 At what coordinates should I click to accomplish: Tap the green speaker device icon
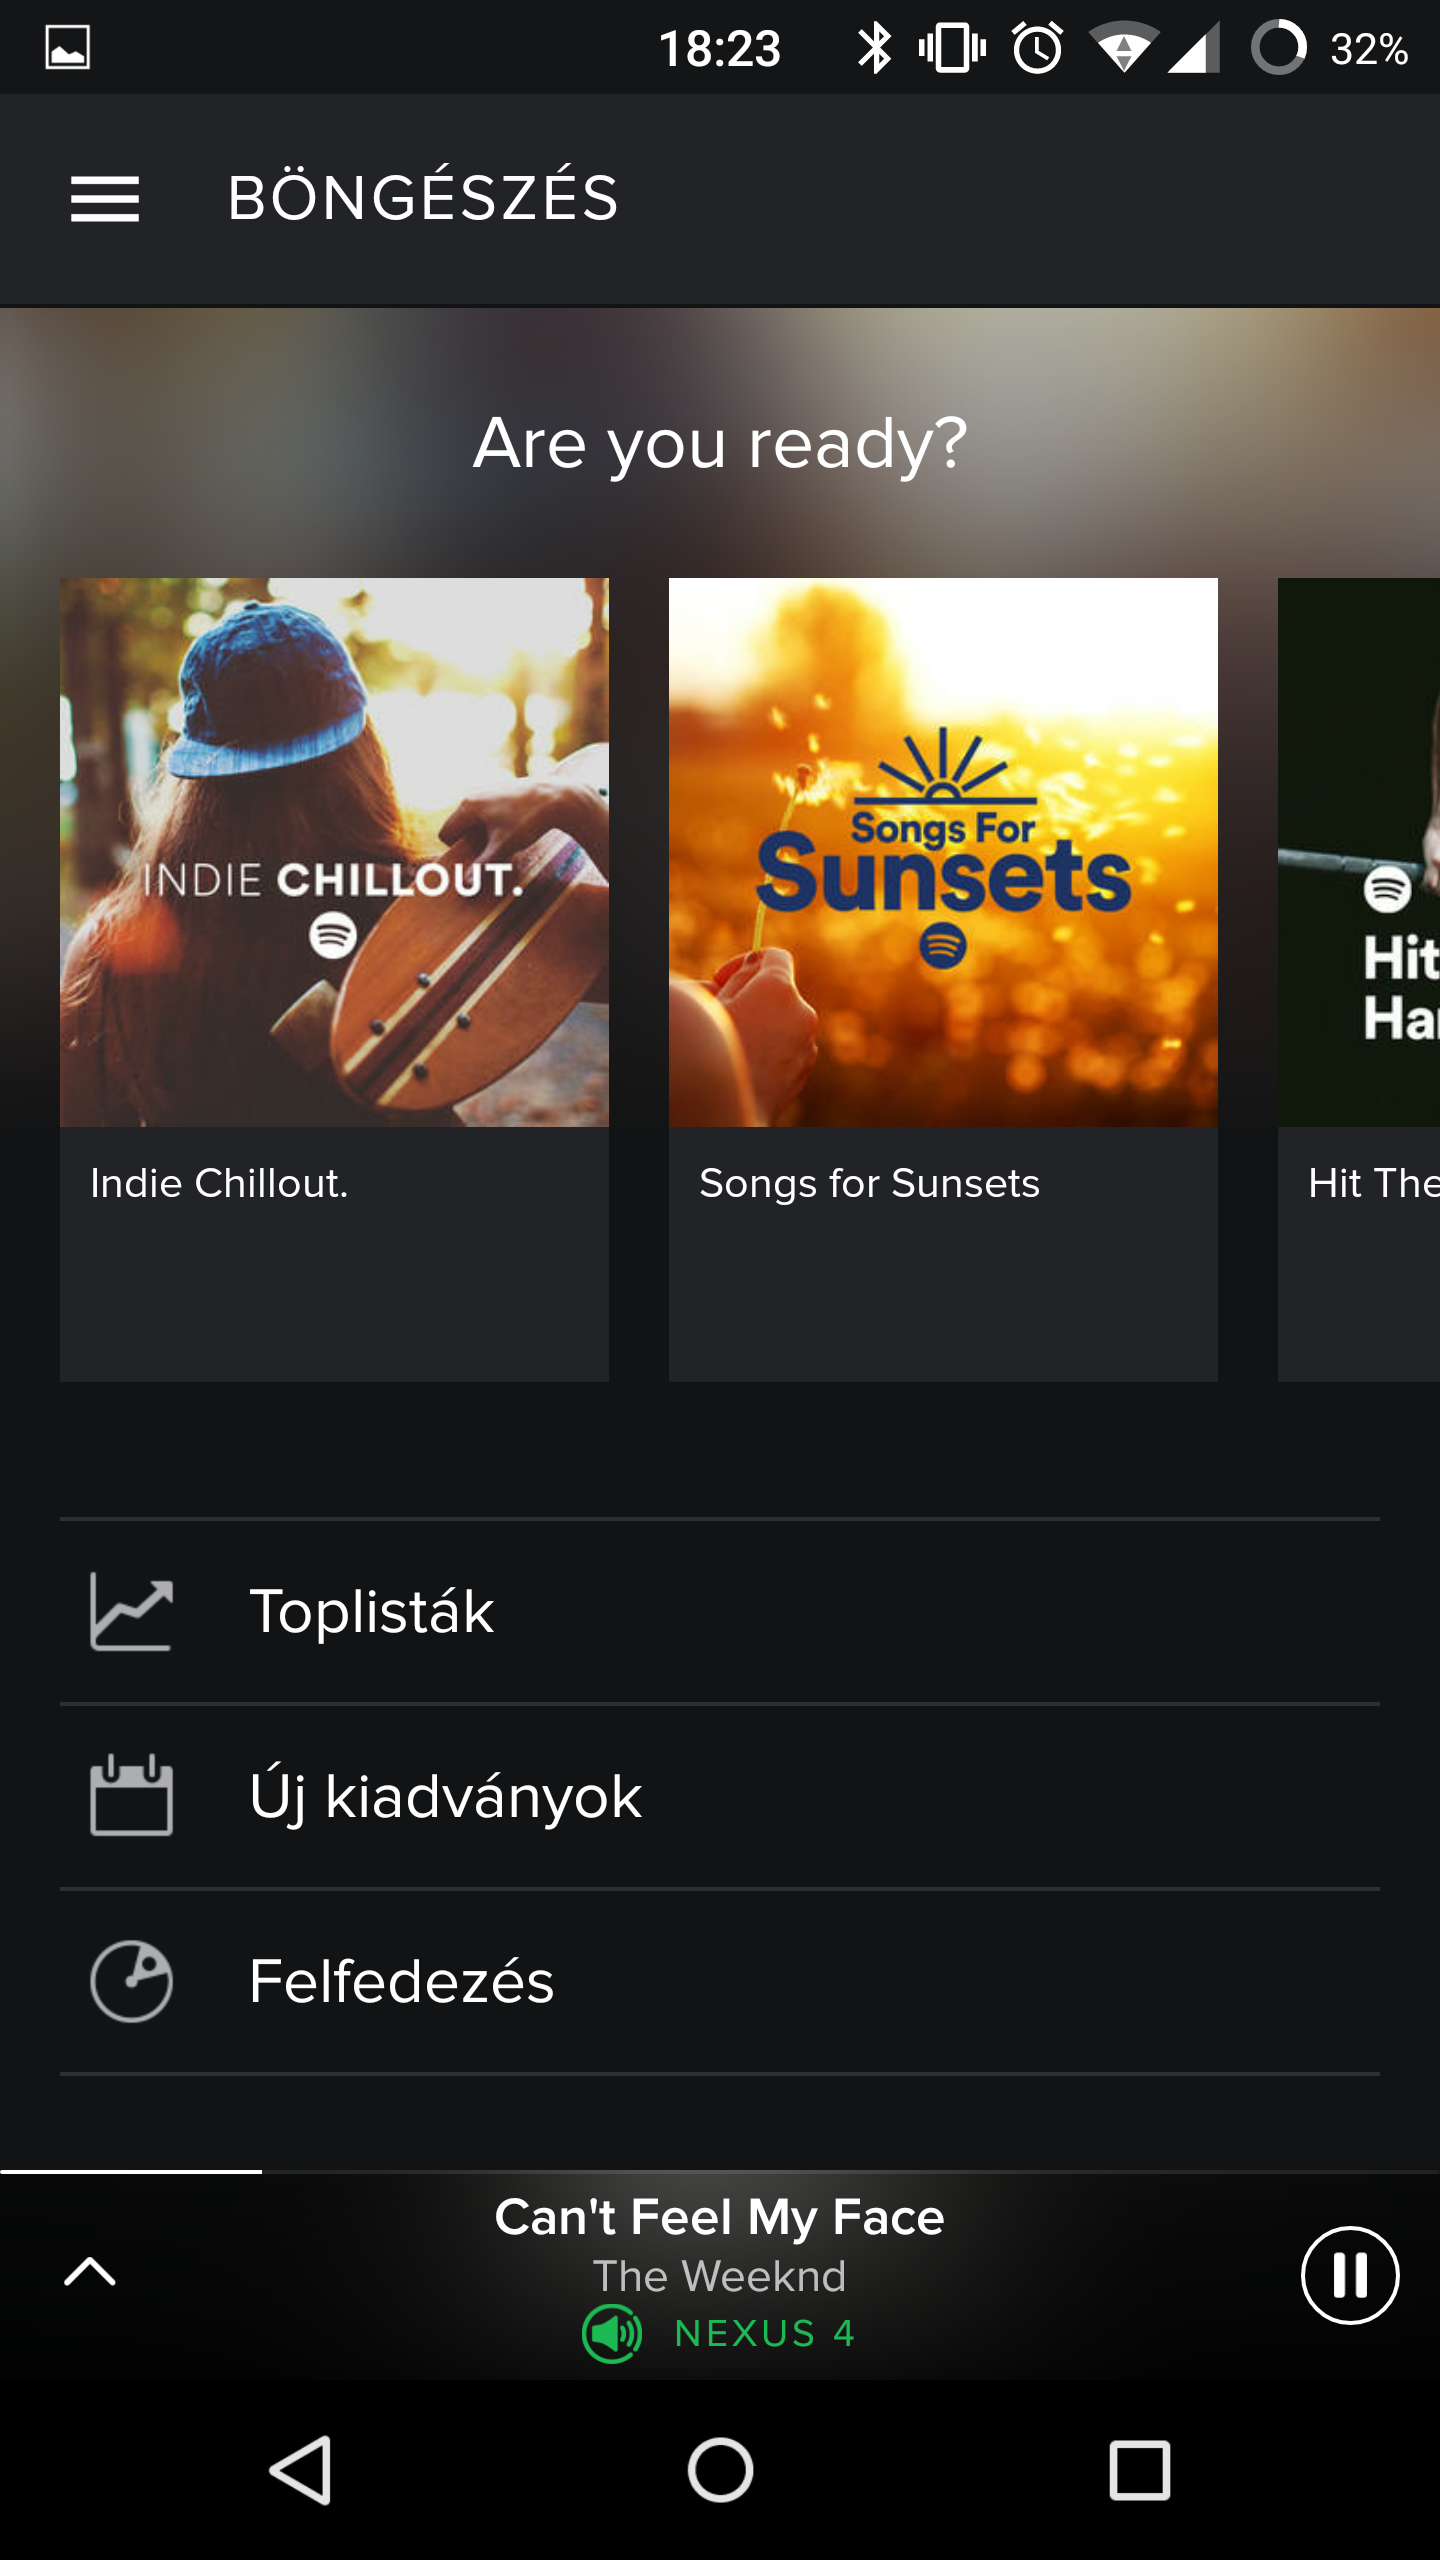point(612,2334)
